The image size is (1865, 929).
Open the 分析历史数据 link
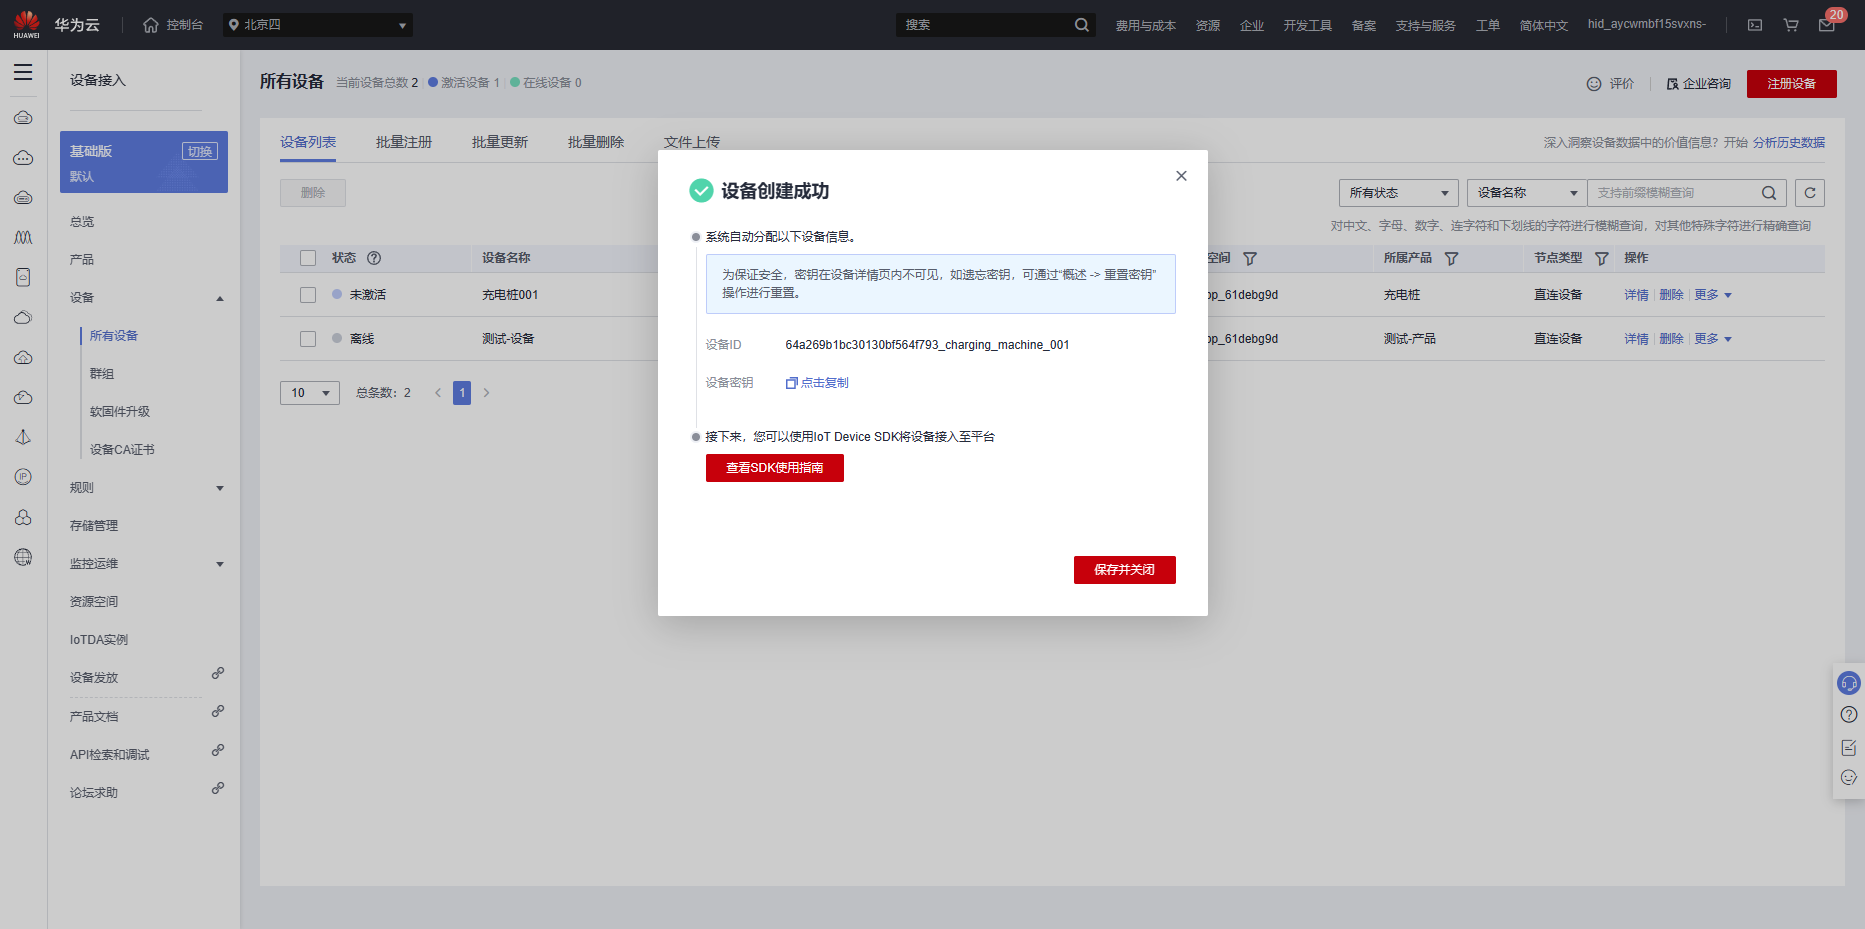[x=1789, y=143]
